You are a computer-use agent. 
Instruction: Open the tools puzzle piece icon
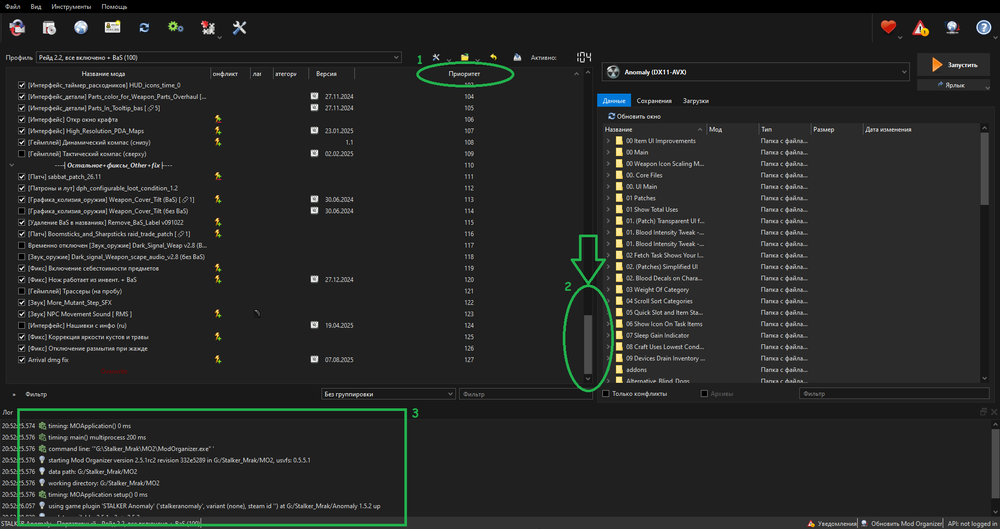[208, 27]
